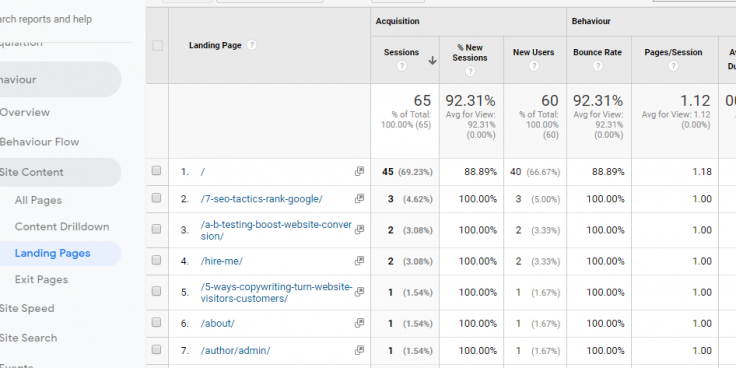
Task: Click the /5-ways-copywriting-turn-website-visitors-customers/ link
Action: (x=276, y=293)
